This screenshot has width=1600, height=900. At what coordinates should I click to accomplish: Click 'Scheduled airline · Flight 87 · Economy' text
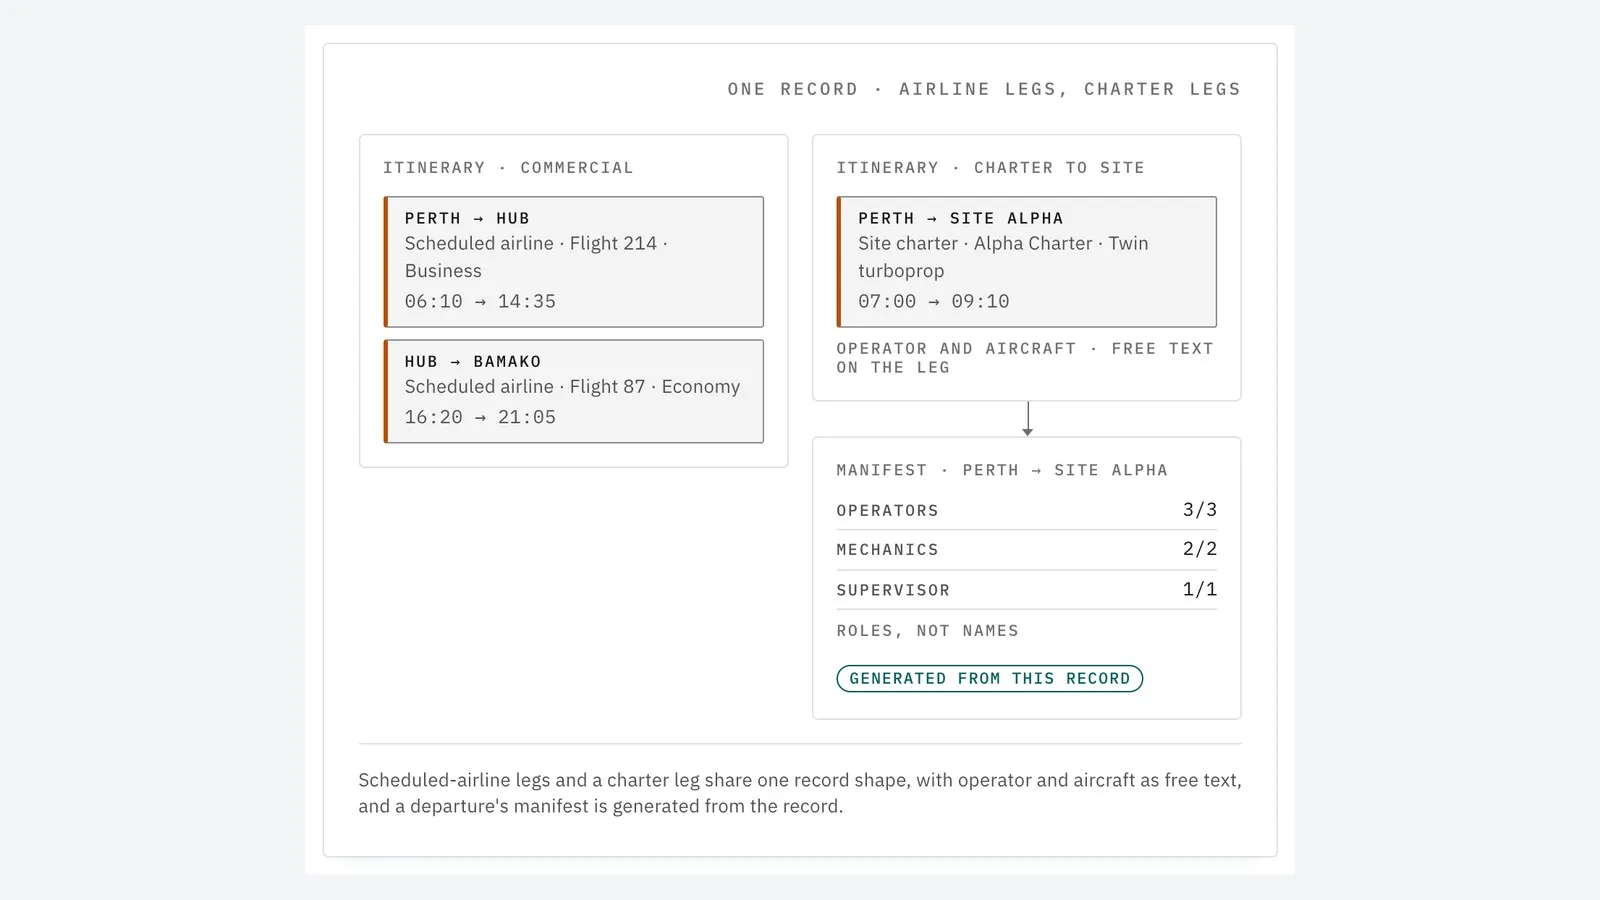(572, 386)
